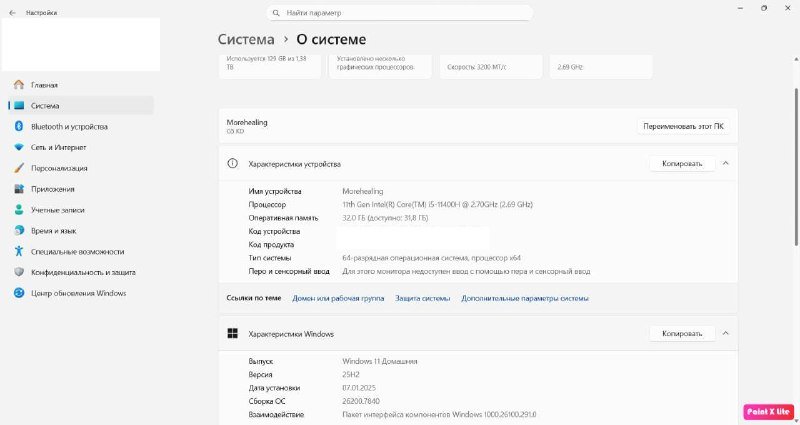Close the Settings window

point(787,8)
